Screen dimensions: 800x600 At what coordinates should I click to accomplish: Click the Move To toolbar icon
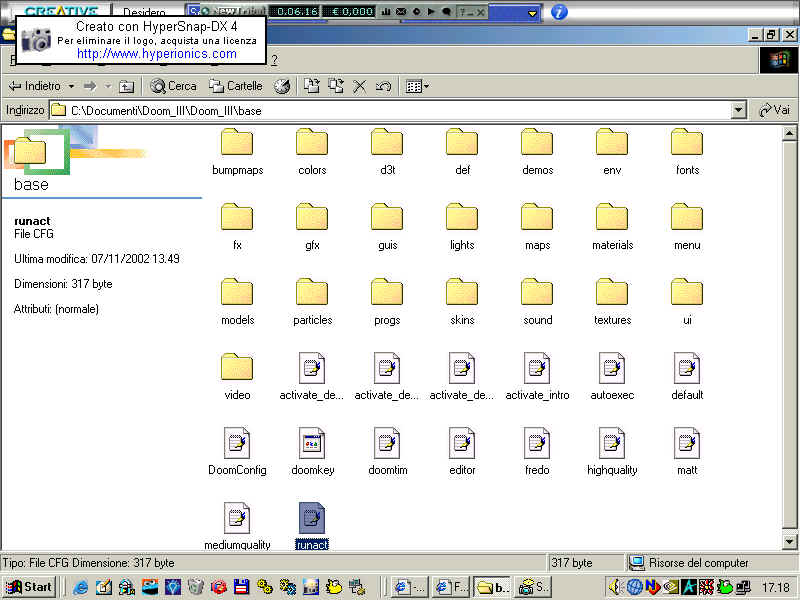click(x=312, y=86)
